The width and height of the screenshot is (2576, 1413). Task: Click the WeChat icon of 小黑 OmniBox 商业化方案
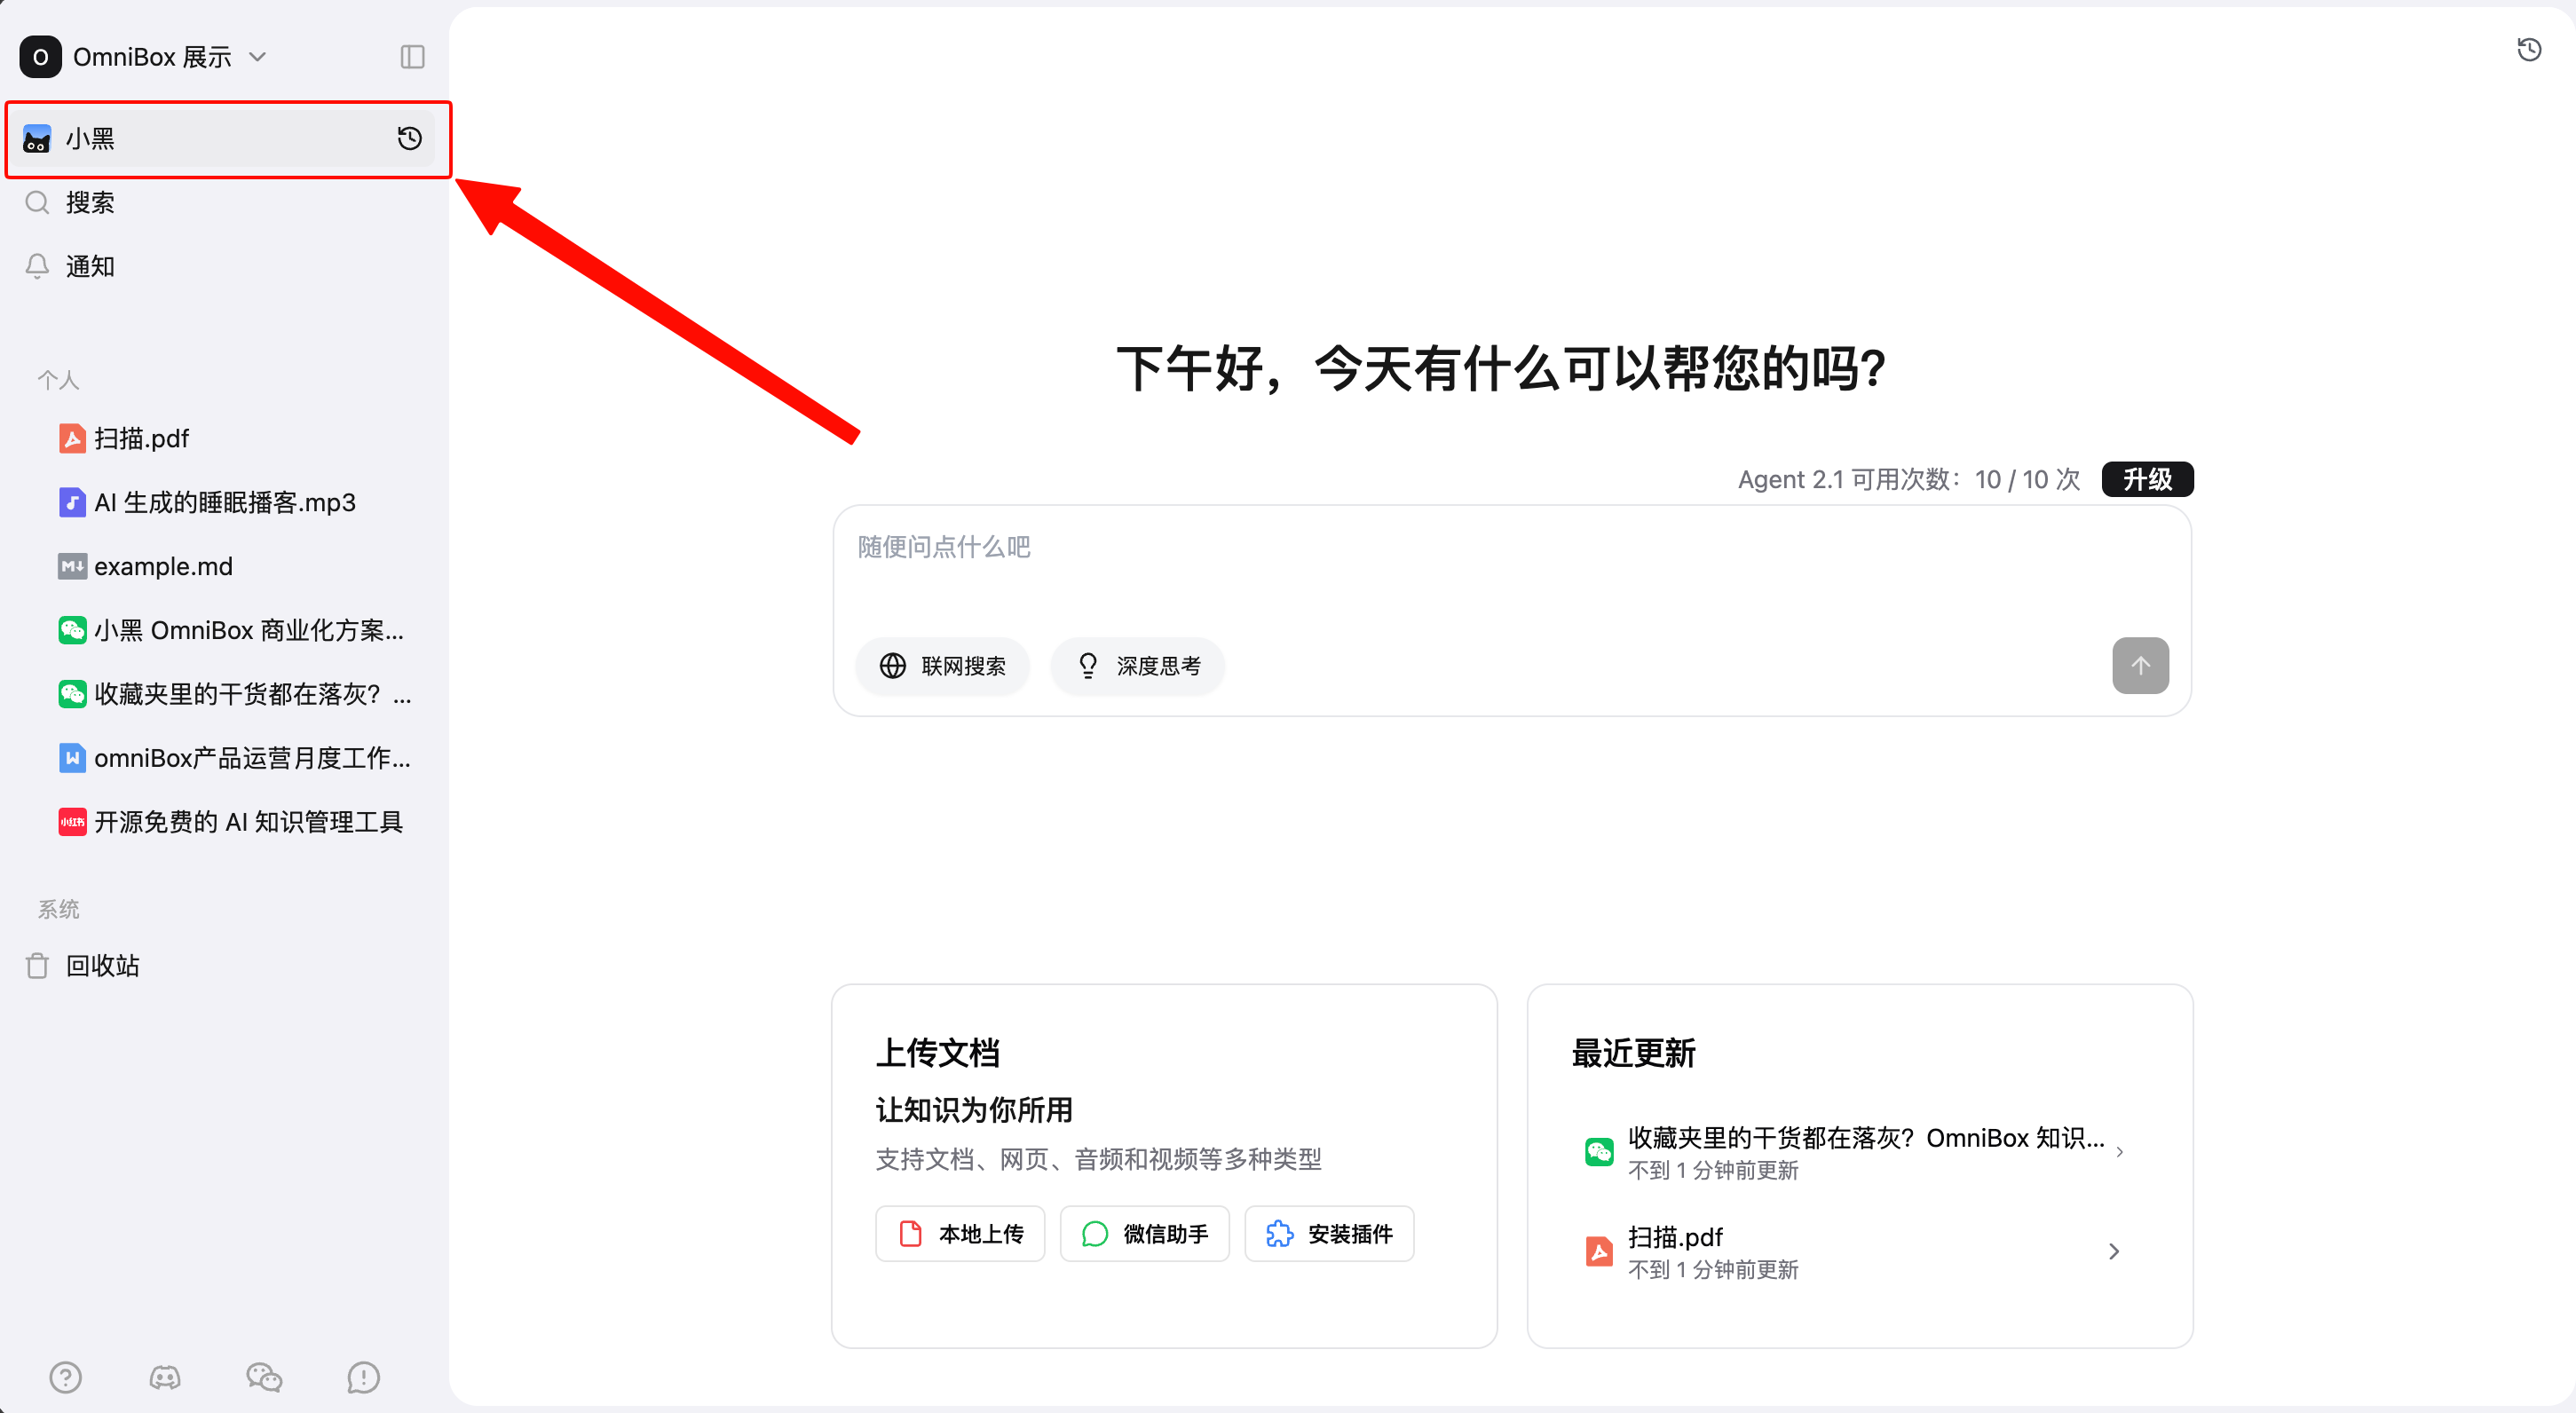[x=72, y=630]
